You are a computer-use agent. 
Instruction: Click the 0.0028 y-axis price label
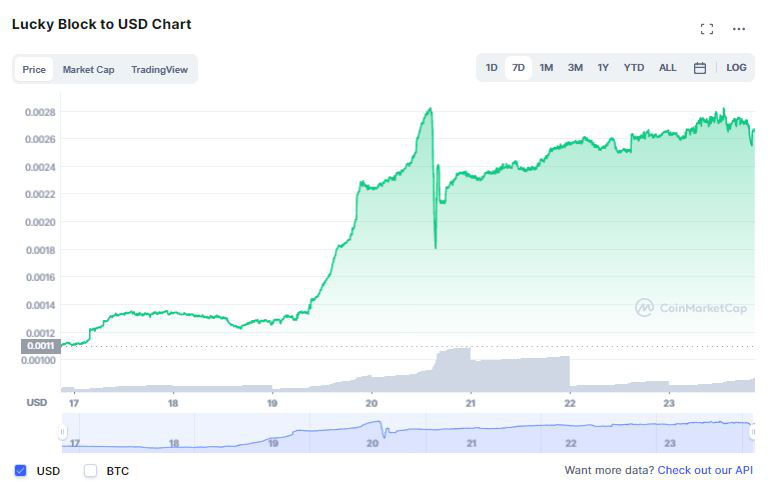(x=40, y=112)
